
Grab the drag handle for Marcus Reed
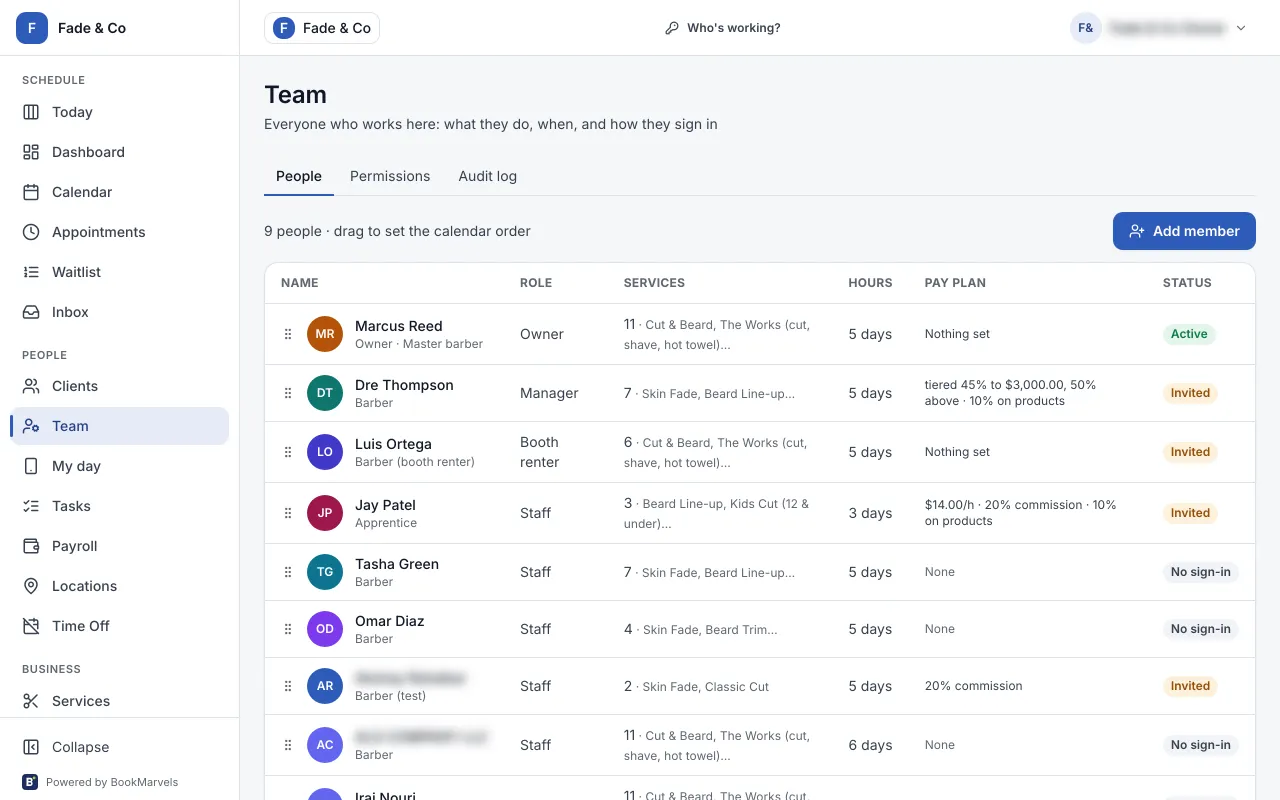click(288, 334)
